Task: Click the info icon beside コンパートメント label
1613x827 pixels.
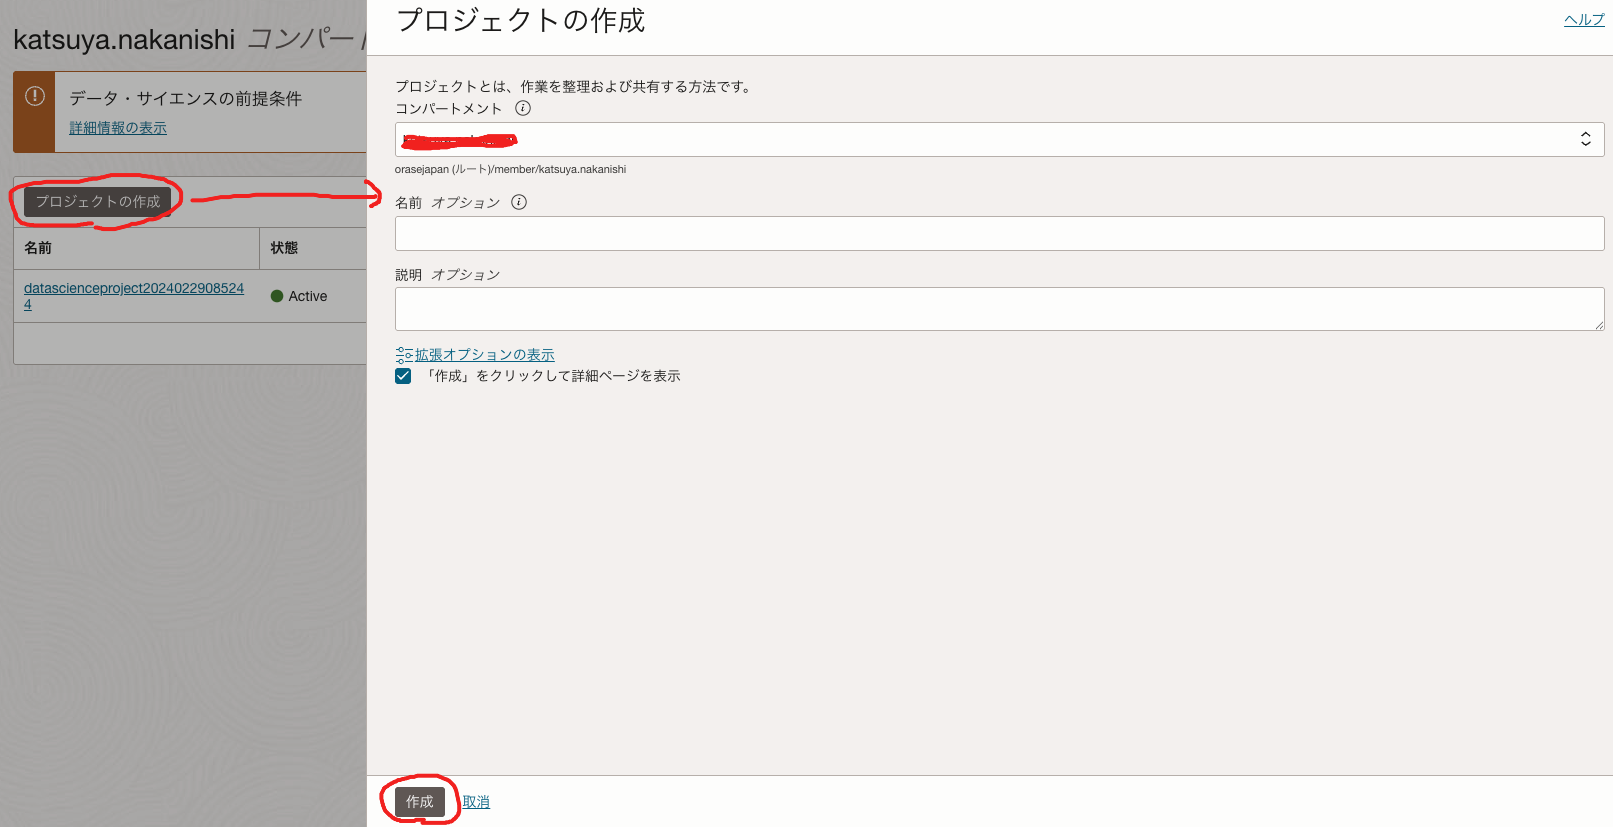Action: point(523,108)
